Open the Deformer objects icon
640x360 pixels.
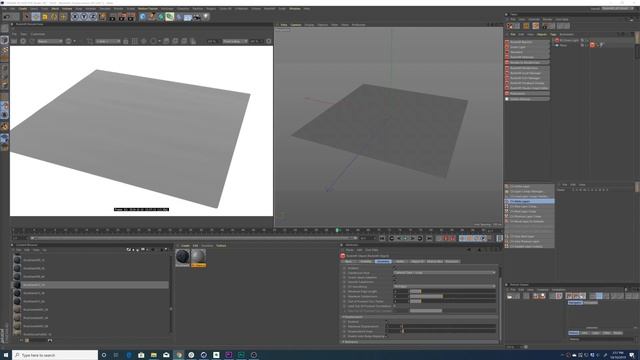pos(179,17)
